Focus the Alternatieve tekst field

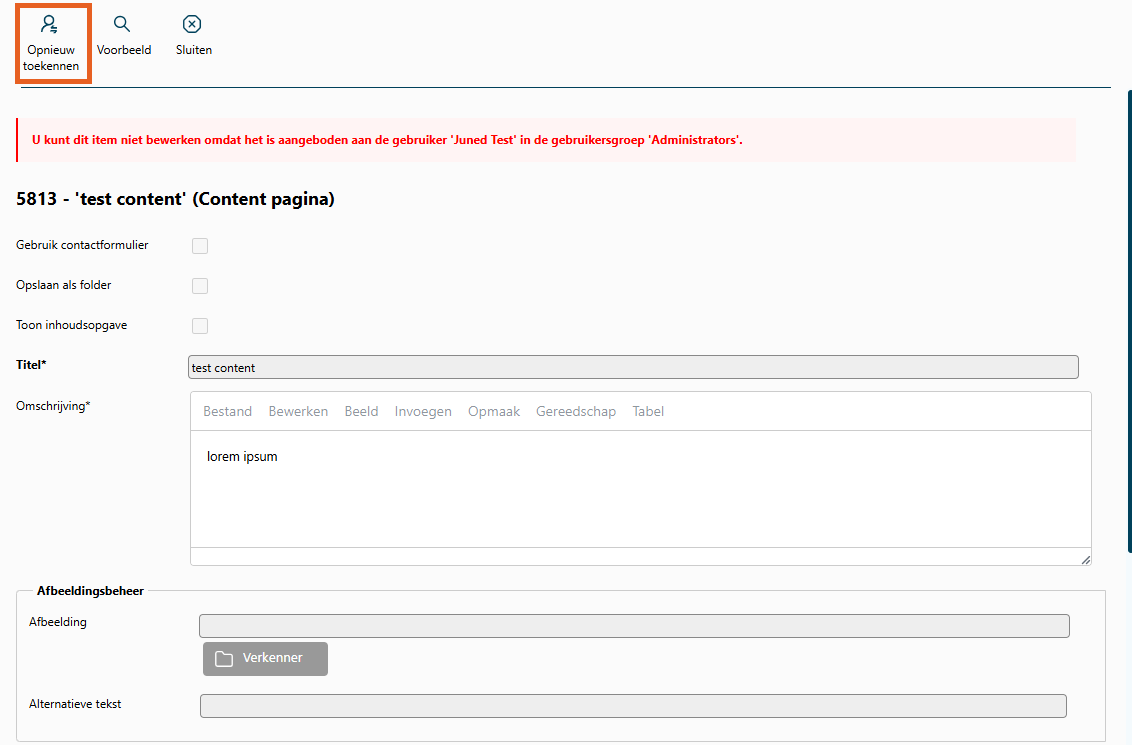click(633, 706)
